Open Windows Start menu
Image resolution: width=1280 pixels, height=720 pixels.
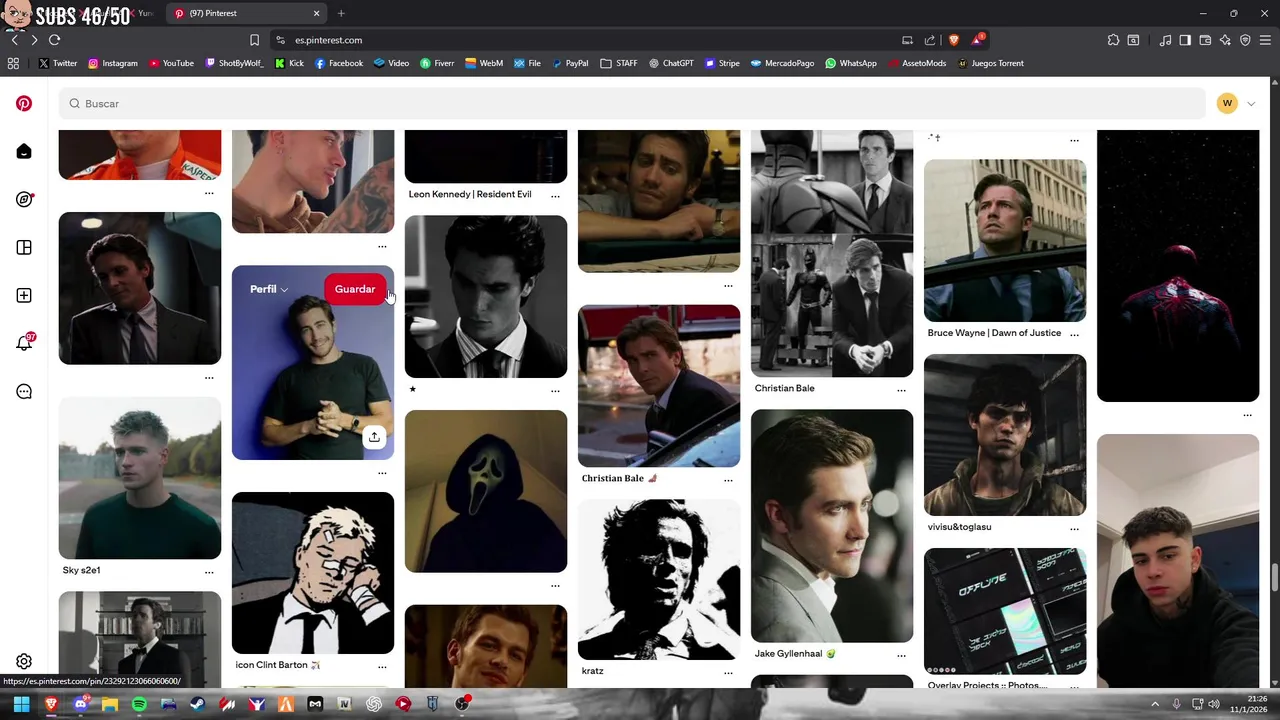[x=21, y=704]
